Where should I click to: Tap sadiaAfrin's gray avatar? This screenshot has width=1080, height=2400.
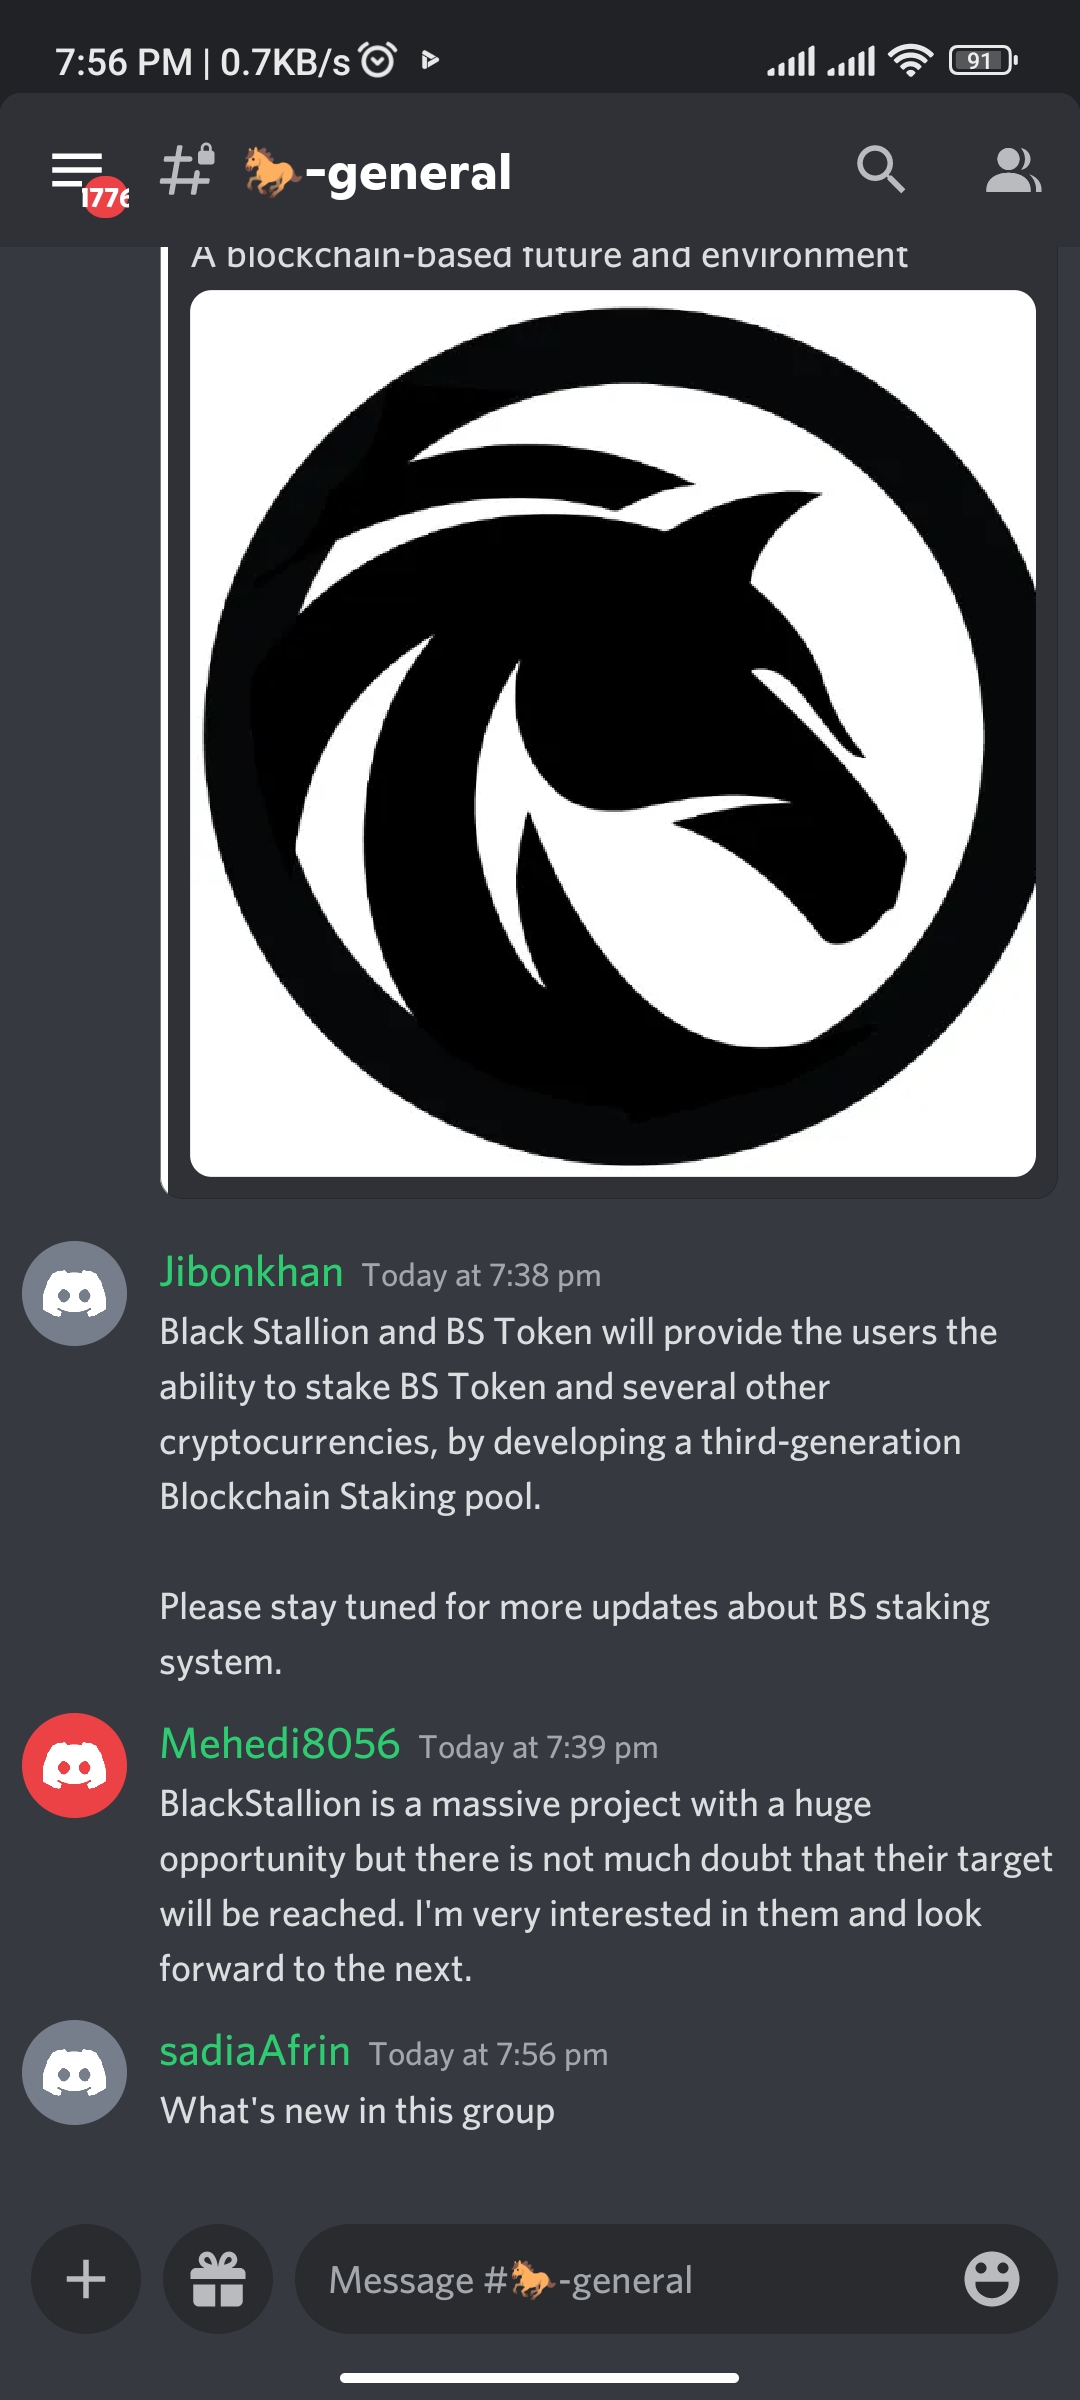click(x=75, y=2073)
